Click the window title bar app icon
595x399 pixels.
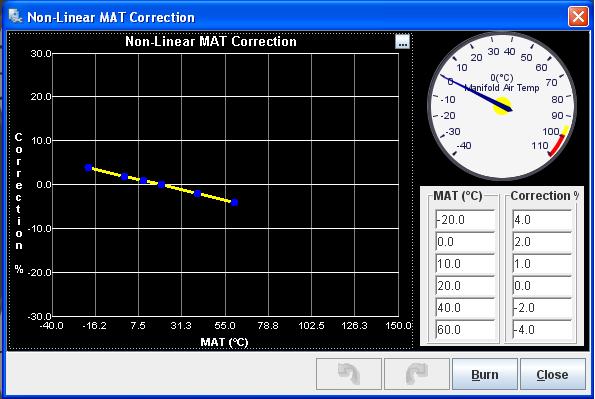tap(16, 16)
